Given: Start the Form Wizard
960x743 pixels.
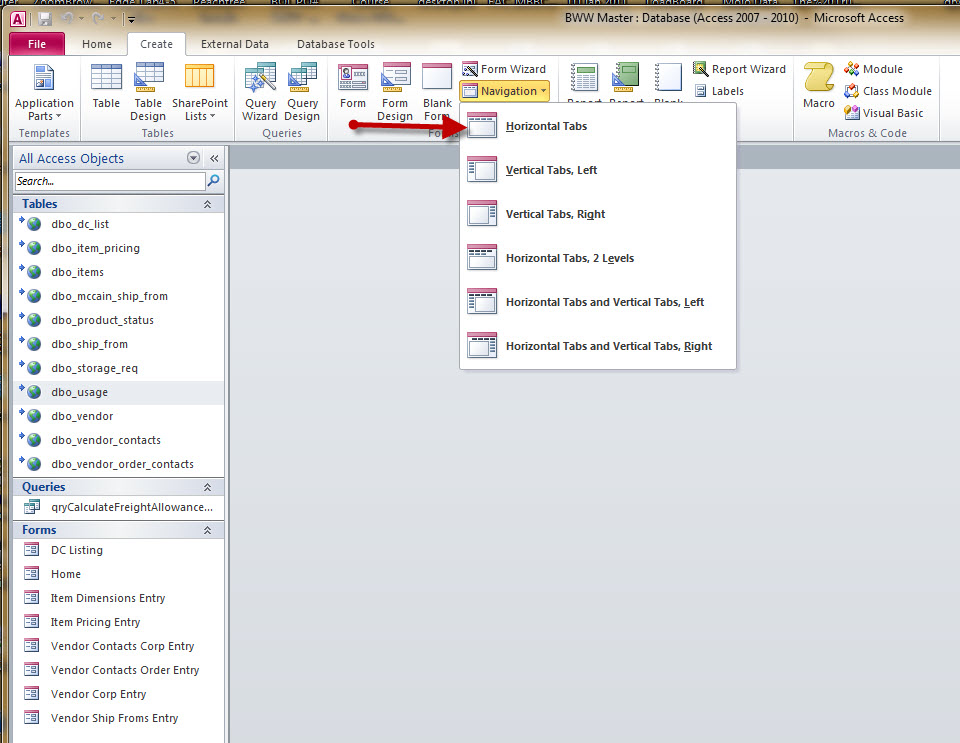Looking at the screenshot, I should point(505,69).
